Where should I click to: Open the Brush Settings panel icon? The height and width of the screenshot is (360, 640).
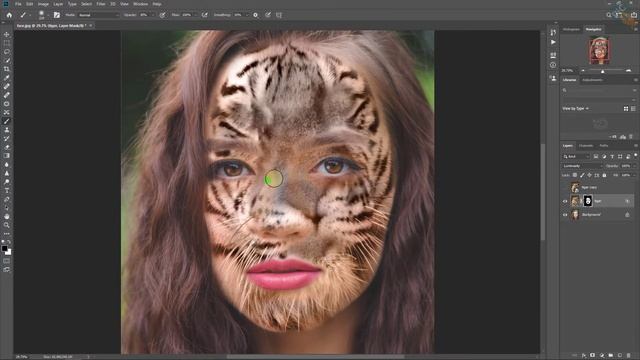coord(57,15)
